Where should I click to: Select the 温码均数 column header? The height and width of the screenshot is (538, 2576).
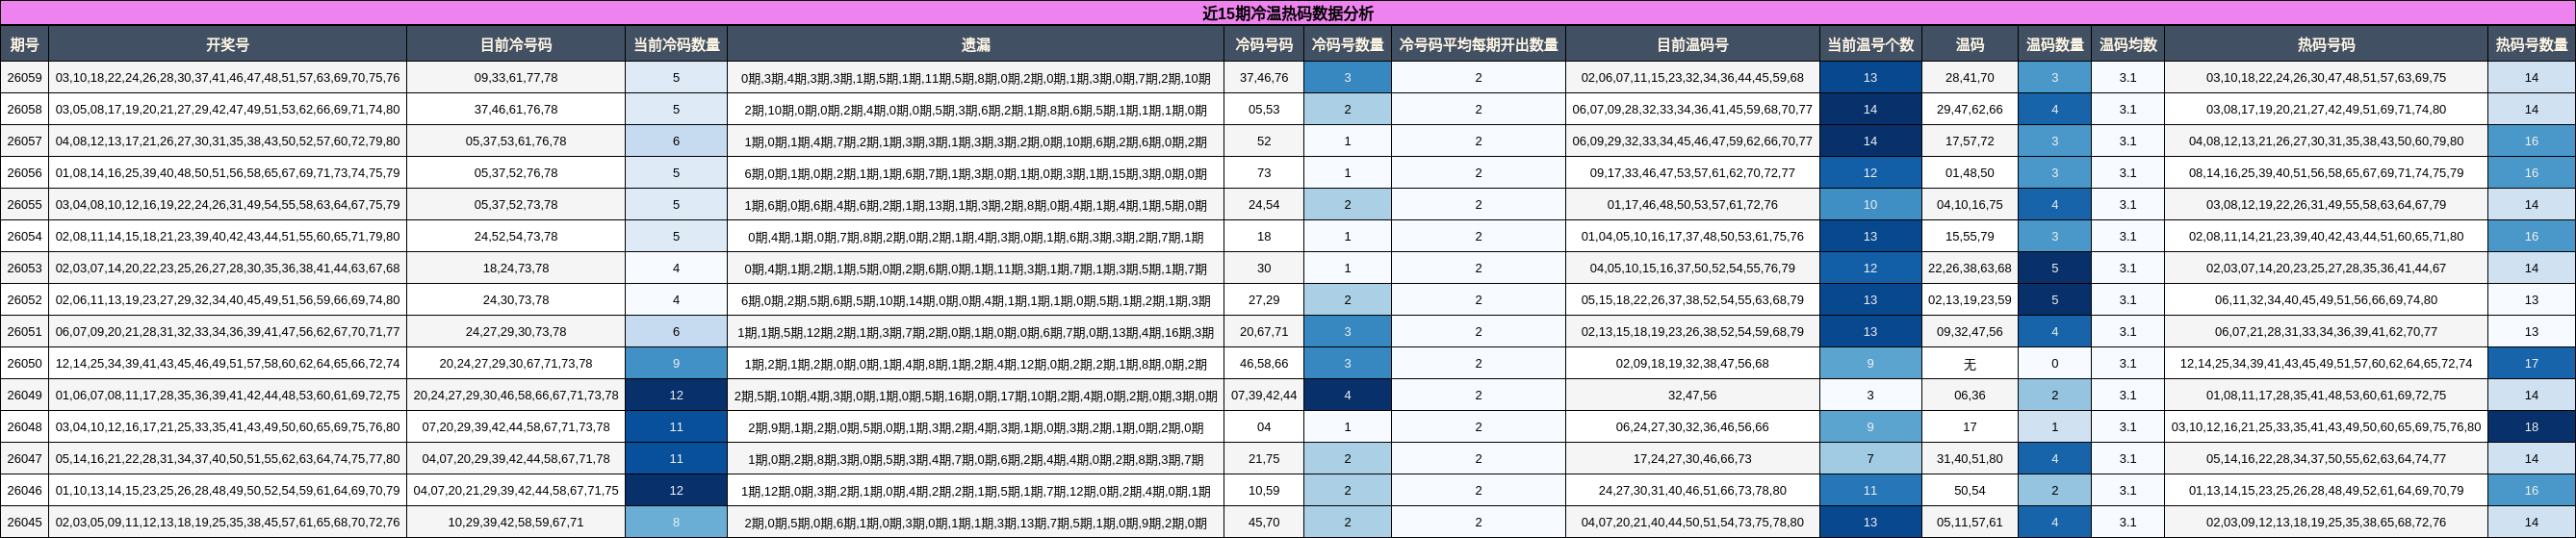point(2127,44)
